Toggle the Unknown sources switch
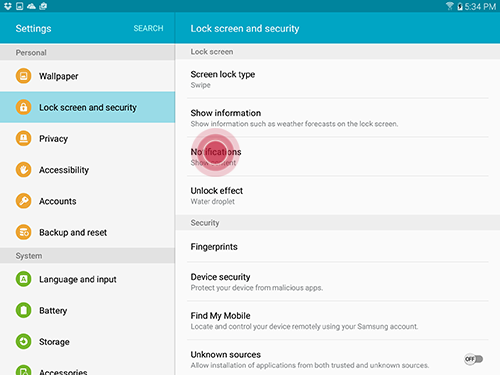Viewport: 500px width, 375px height. [x=474, y=359]
